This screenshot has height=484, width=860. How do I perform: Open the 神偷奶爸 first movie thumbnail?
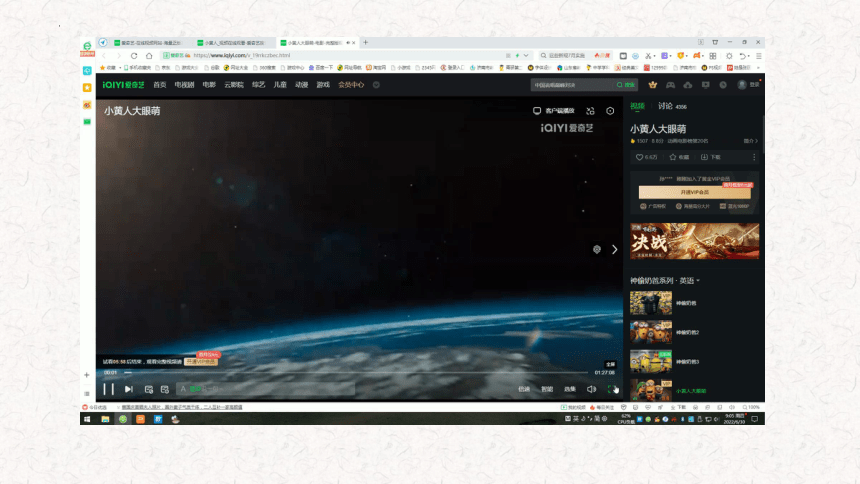point(651,303)
